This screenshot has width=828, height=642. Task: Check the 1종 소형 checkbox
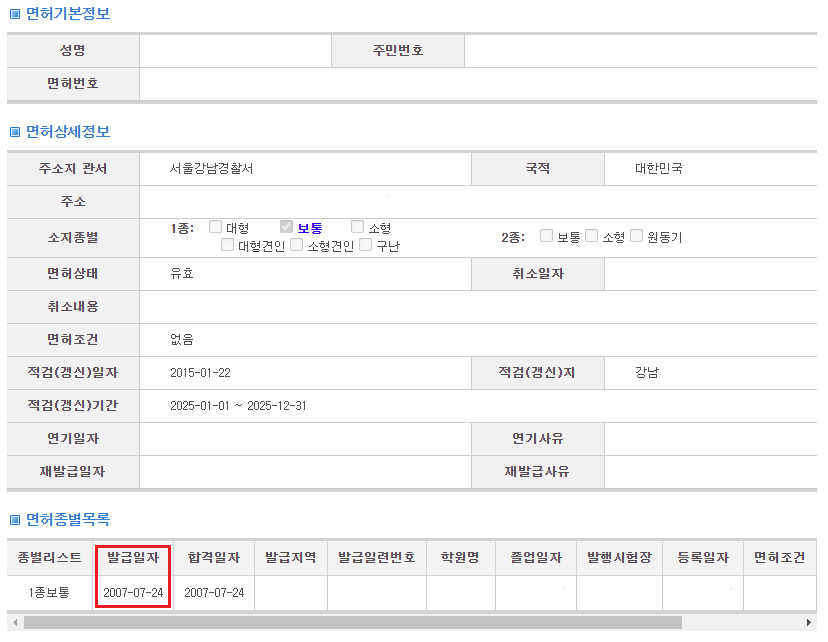coord(357,226)
